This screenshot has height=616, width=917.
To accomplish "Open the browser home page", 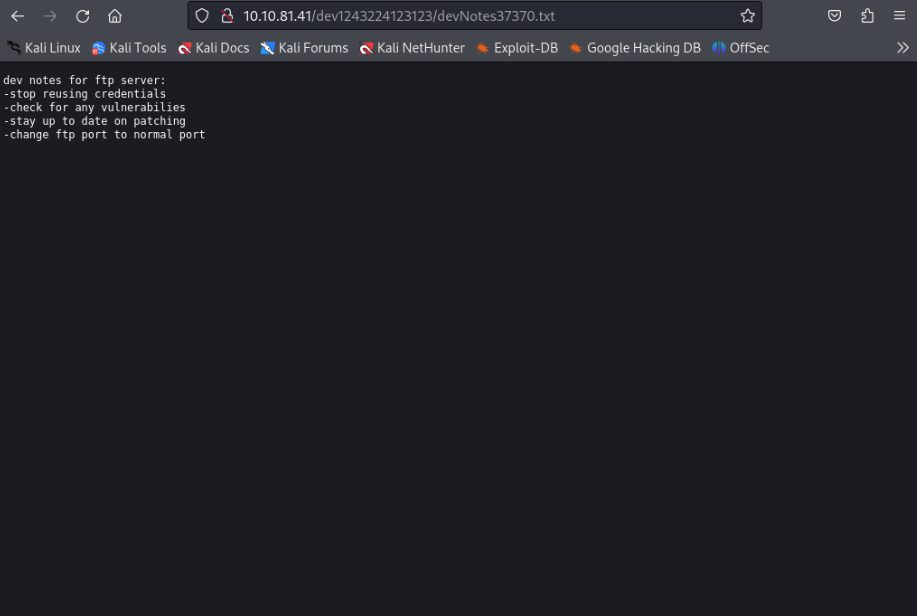I will pyautogui.click(x=115, y=16).
